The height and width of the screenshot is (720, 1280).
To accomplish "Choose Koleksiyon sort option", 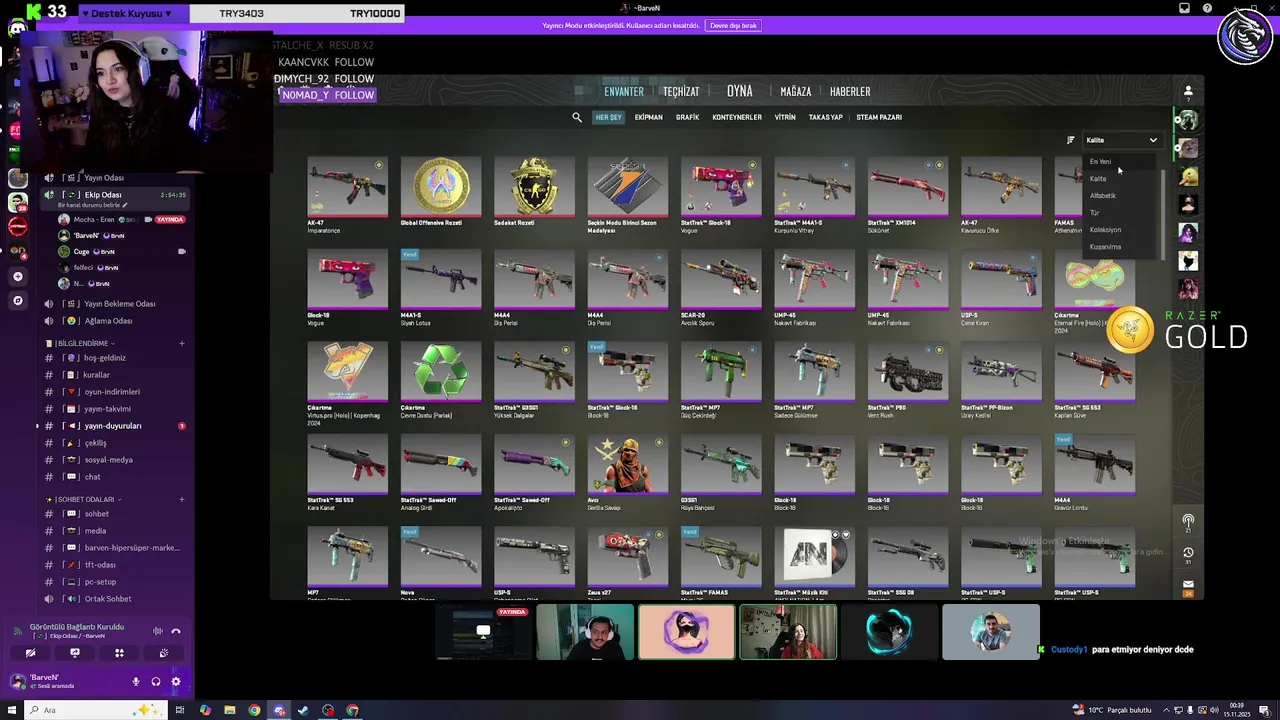I will [1105, 229].
